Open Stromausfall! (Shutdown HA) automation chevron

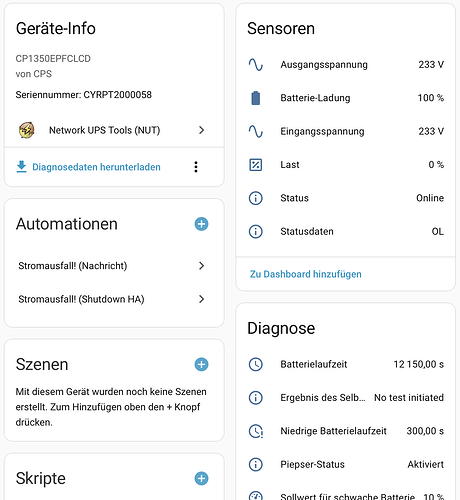[201, 299]
